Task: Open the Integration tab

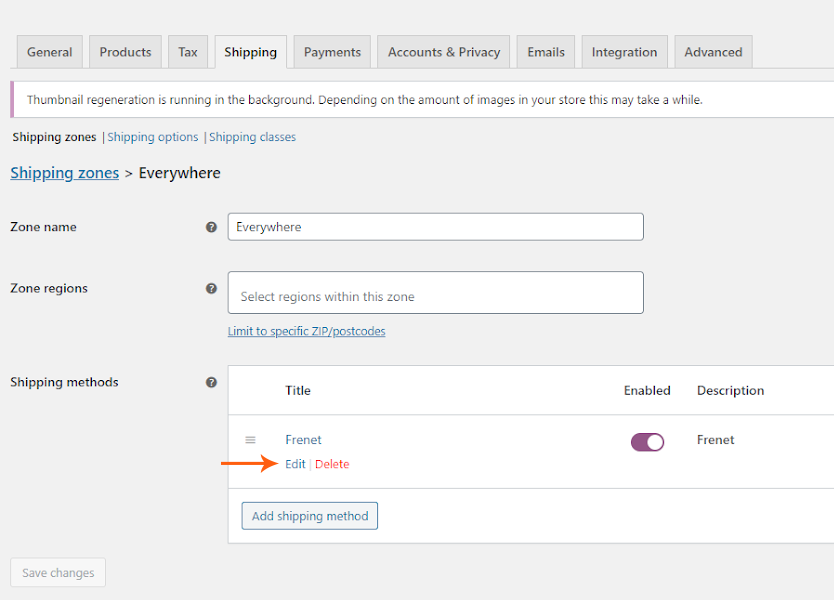Action: pos(624,52)
